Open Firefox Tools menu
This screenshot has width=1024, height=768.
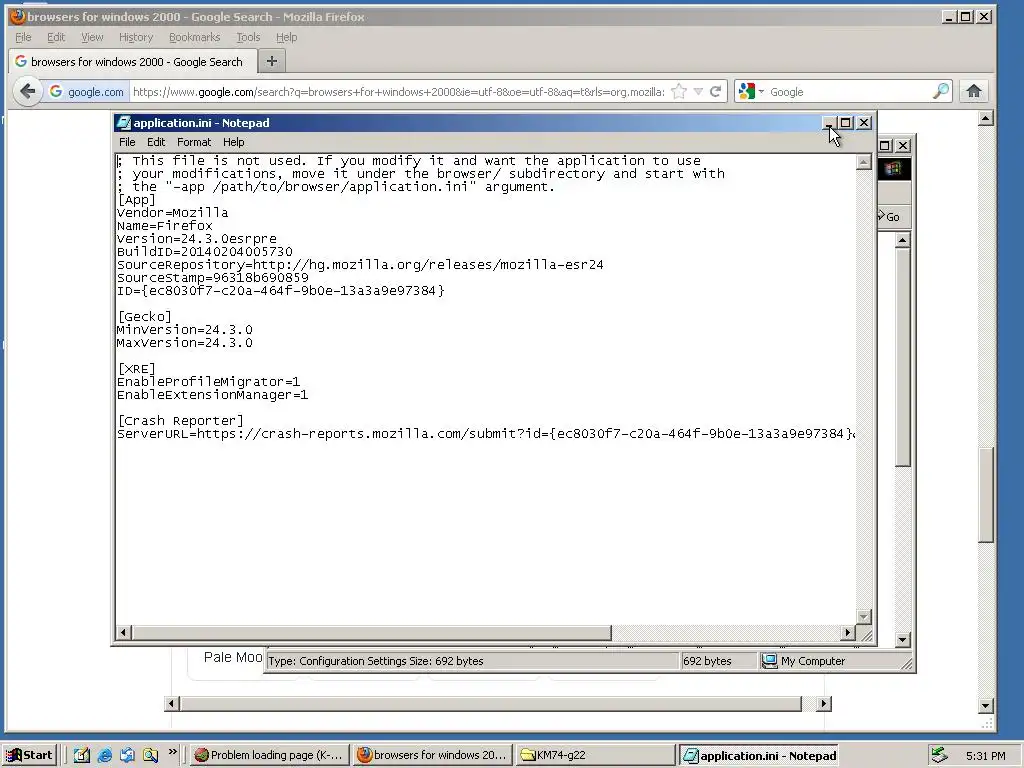248,37
